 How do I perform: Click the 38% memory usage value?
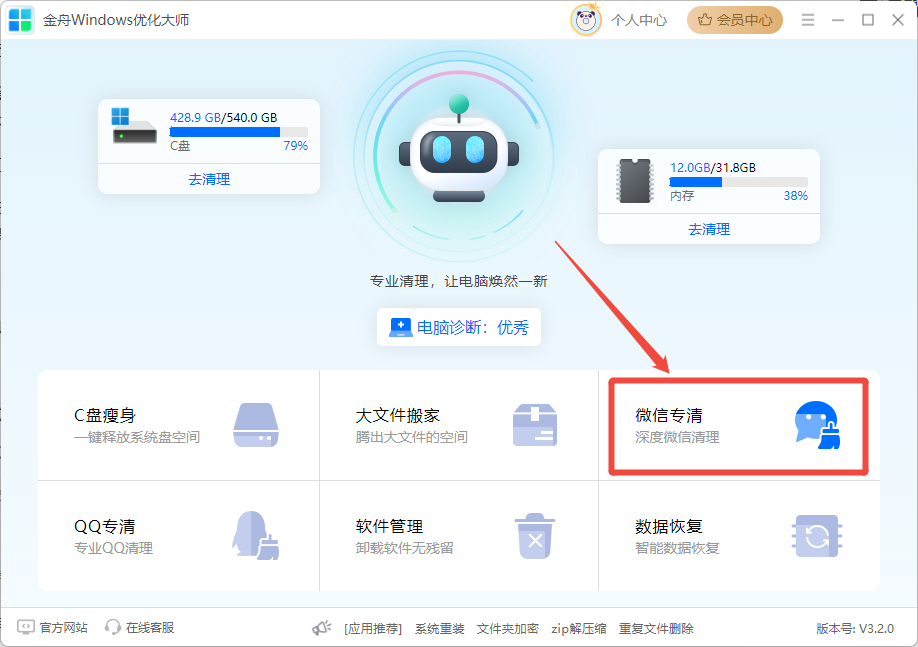coord(796,196)
